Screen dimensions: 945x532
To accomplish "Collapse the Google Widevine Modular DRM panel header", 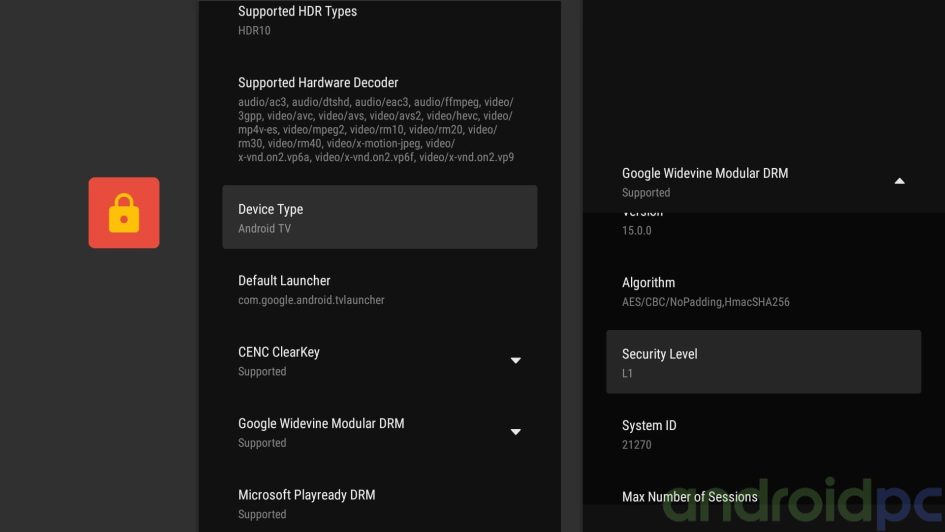I will pos(898,181).
